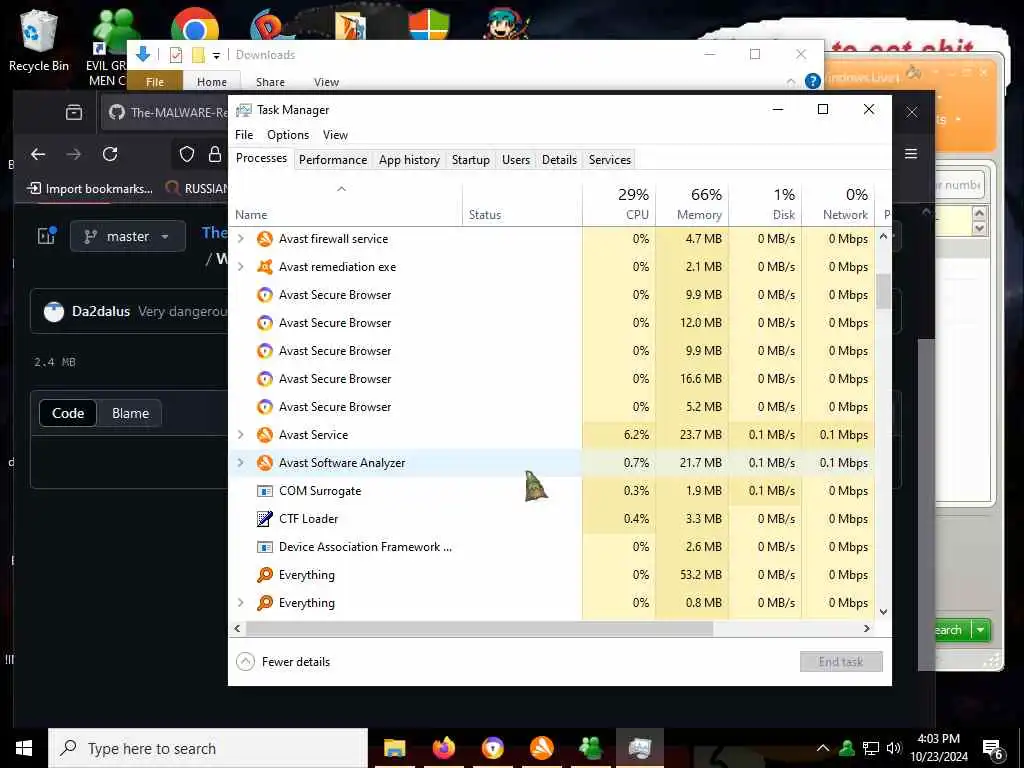Click Import bookmarks in Firefox toolbar
Image resolution: width=1024 pixels, height=768 pixels.
point(89,189)
